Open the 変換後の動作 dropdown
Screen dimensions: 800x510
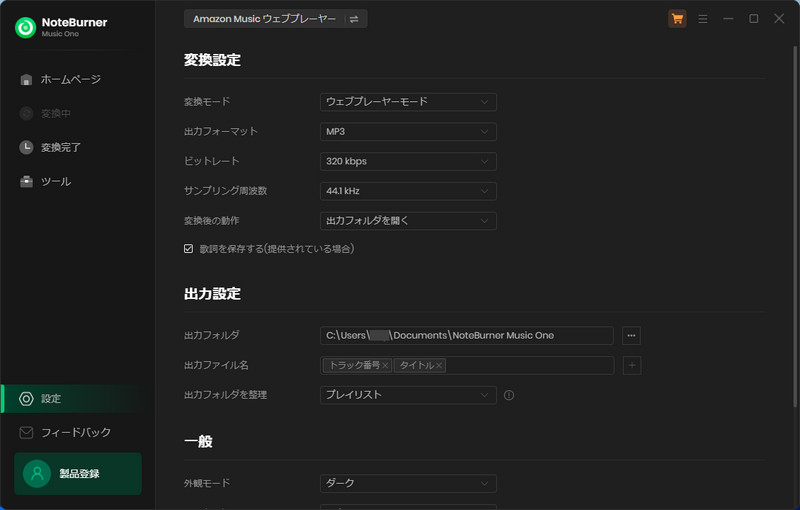pyautogui.click(x=408, y=221)
